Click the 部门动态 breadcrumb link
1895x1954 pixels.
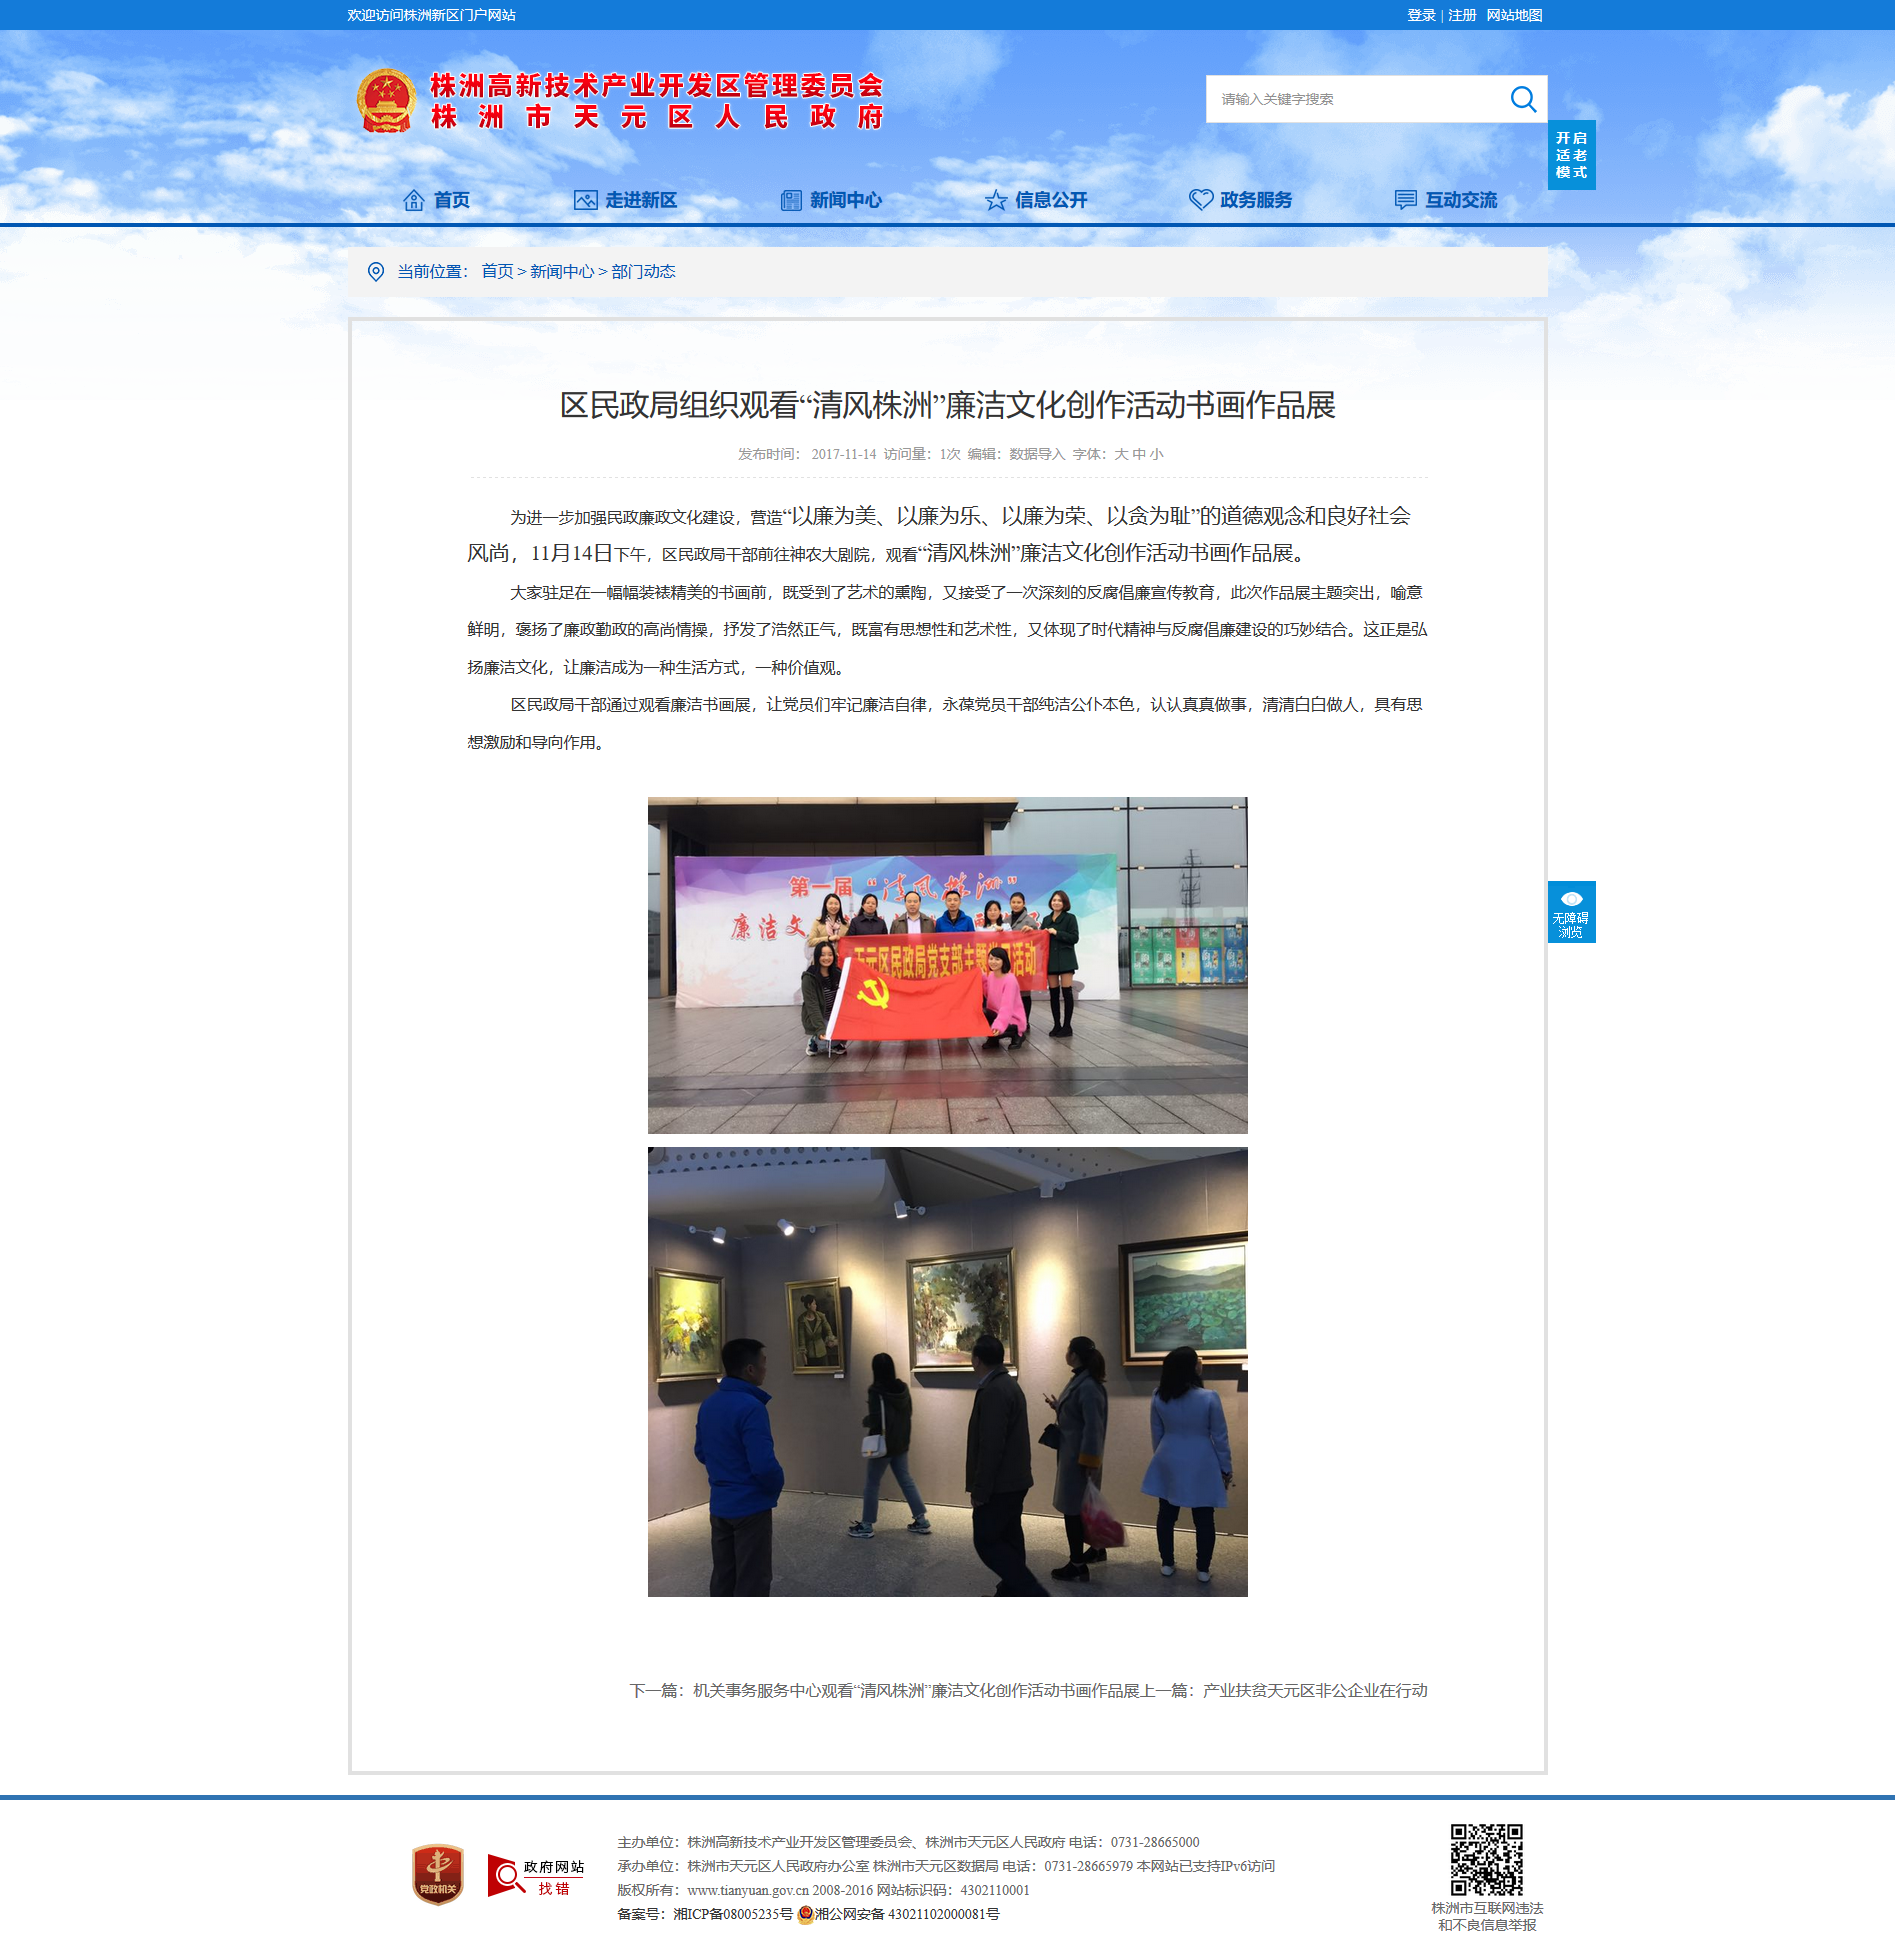coord(643,272)
